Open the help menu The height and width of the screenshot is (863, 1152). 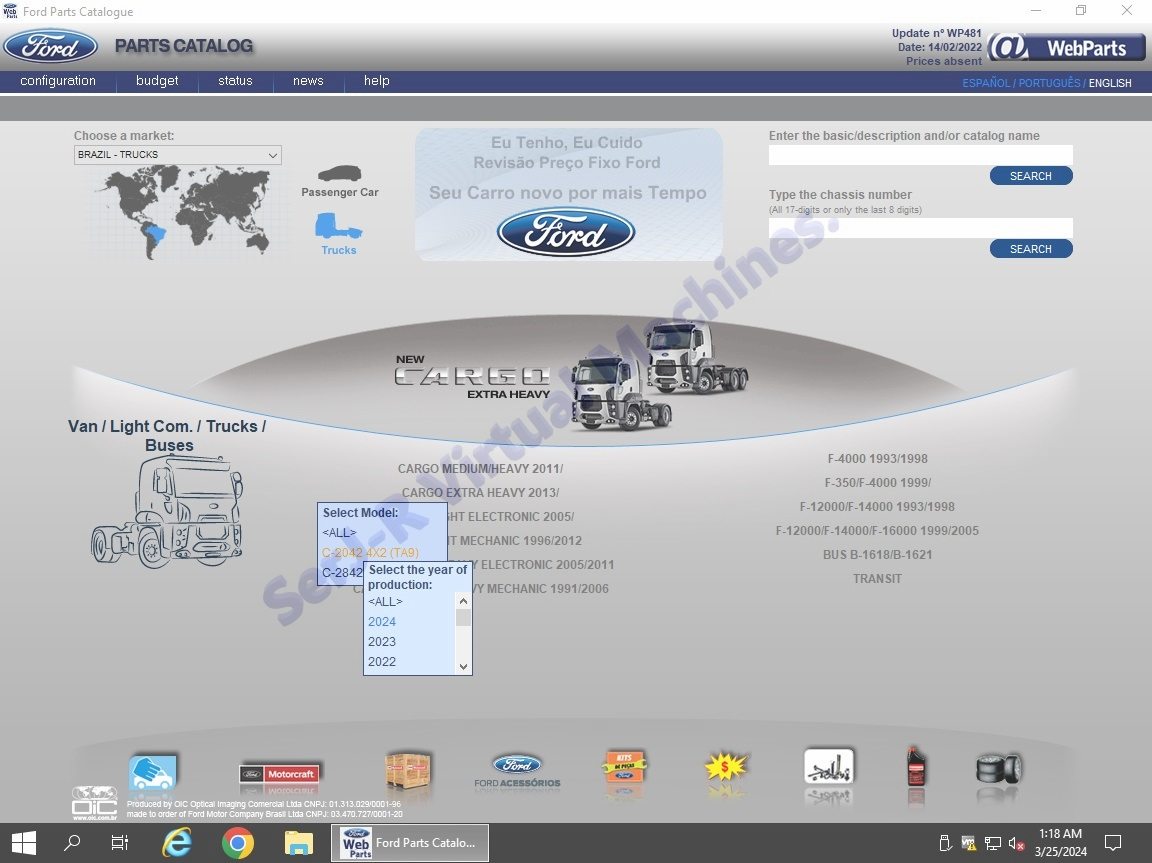point(376,81)
